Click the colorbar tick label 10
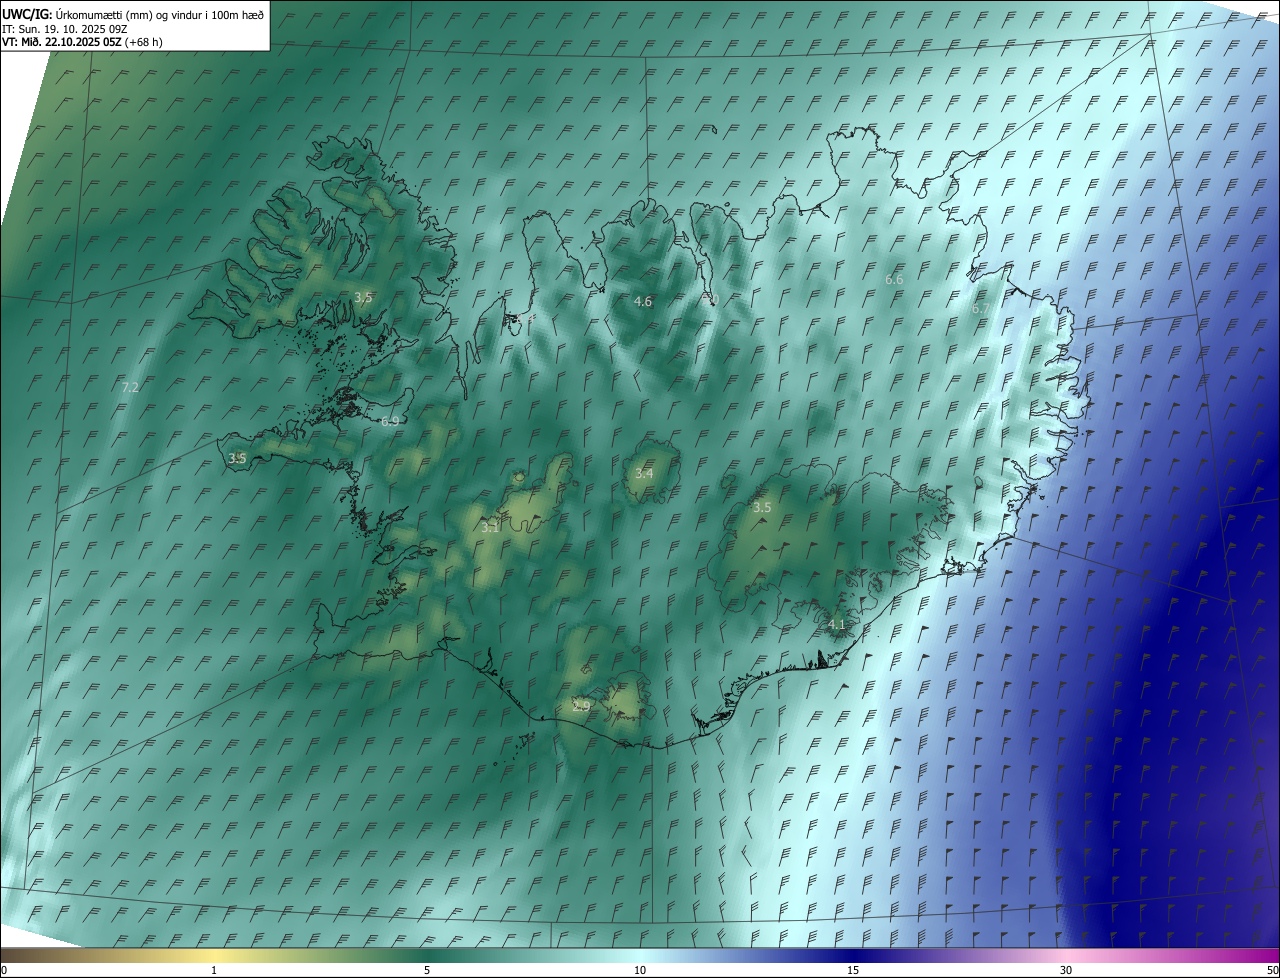This screenshot has height=978, width=1280. click(640, 970)
